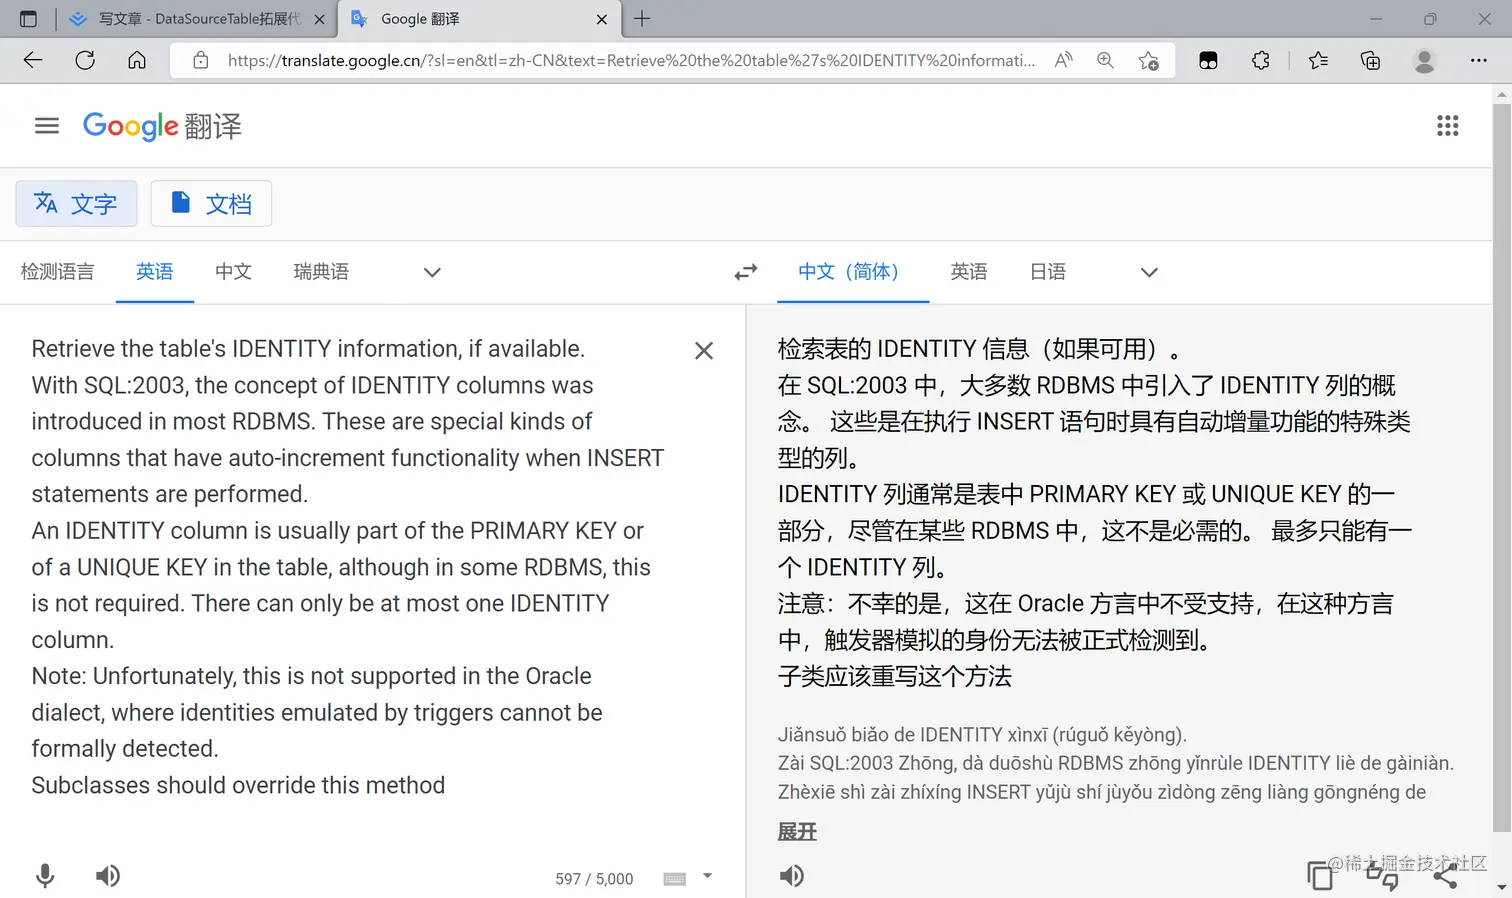Click the pinyin line starting 'Jiǎnsuǒ biǎo de IDENTITY'
This screenshot has width=1512, height=898.
click(982, 735)
